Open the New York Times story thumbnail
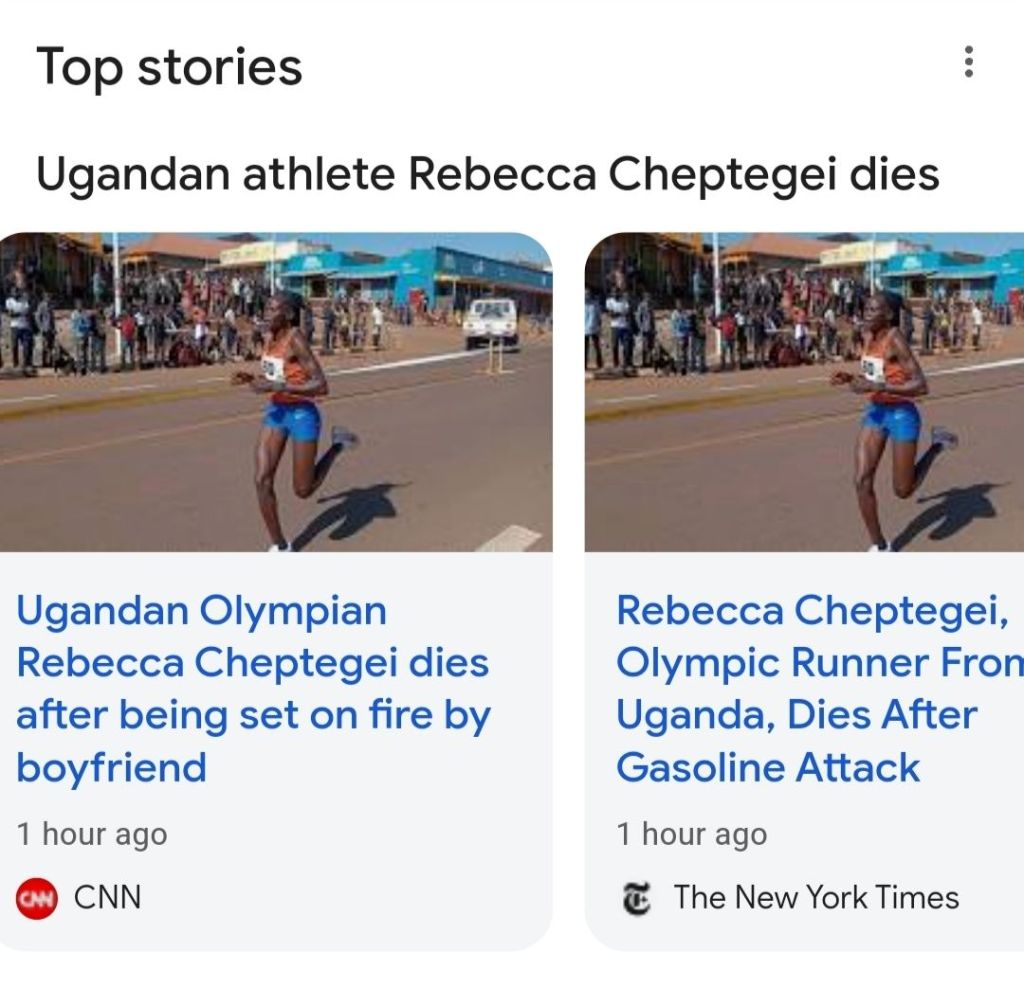The image size is (1024, 988). 804,391
